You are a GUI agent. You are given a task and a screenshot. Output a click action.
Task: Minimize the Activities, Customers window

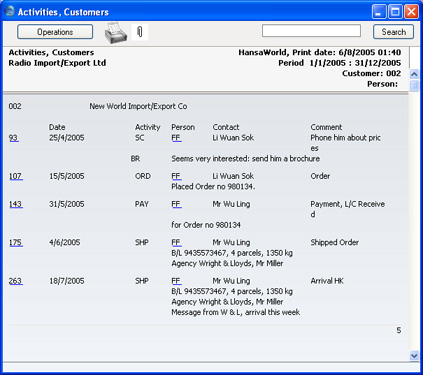(x=379, y=12)
